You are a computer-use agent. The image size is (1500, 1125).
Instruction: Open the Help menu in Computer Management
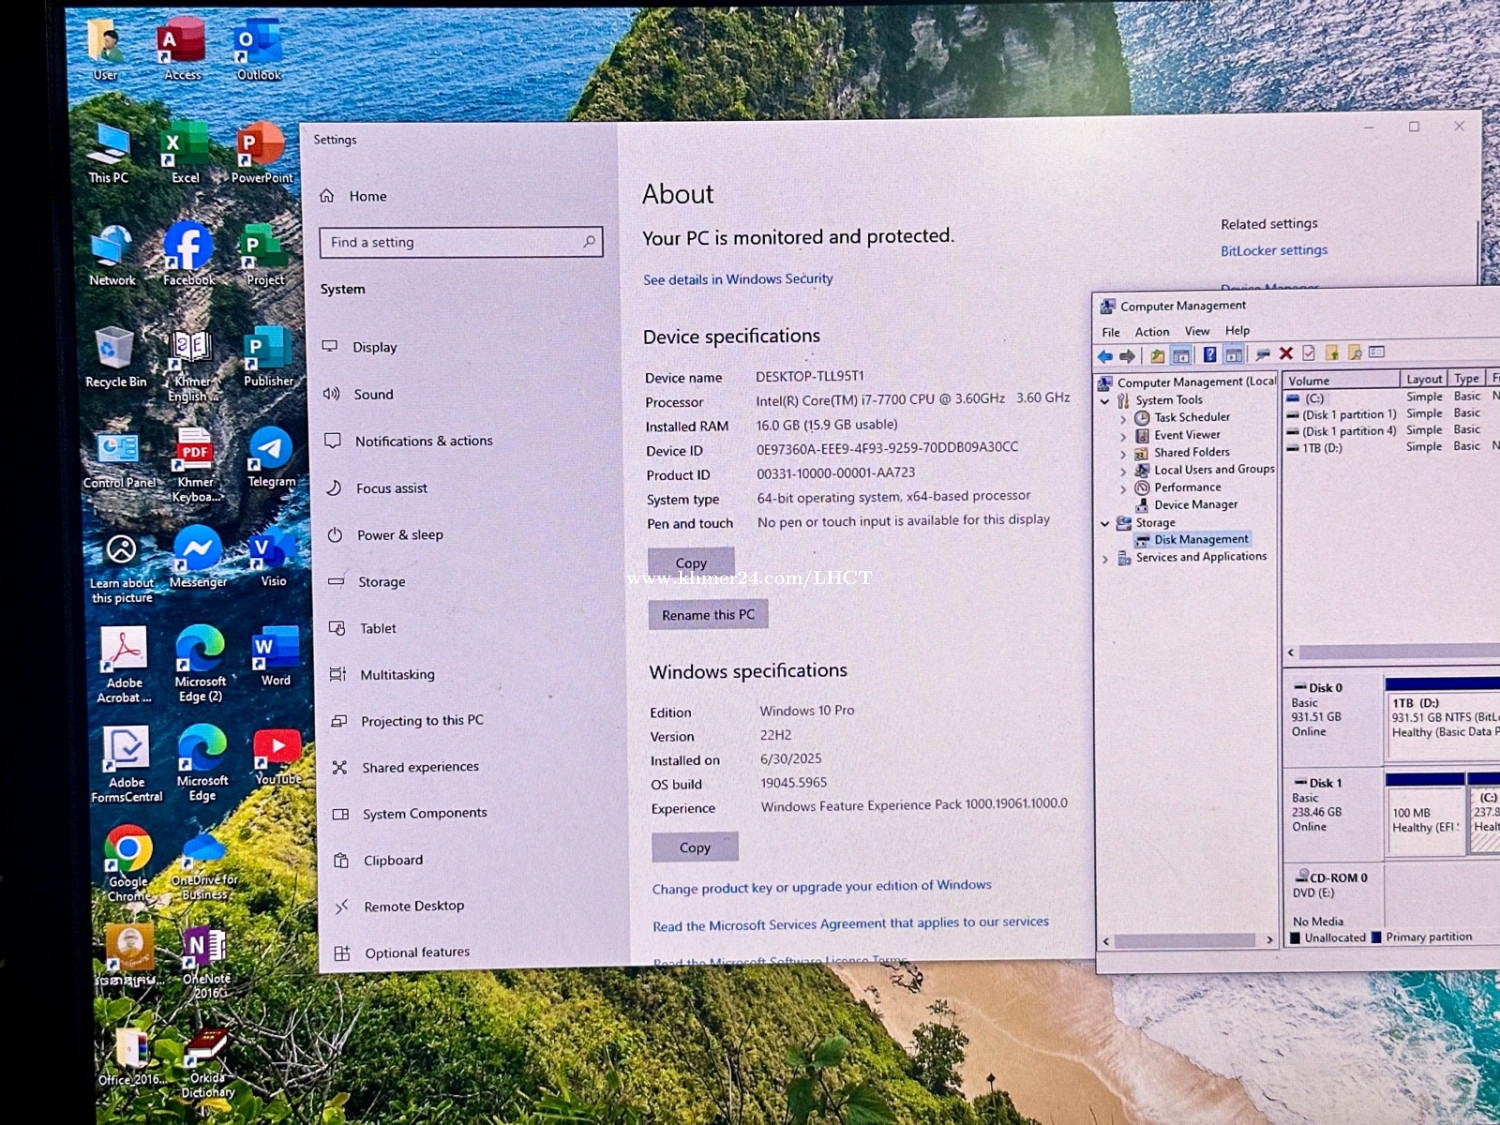pyautogui.click(x=1238, y=330)
